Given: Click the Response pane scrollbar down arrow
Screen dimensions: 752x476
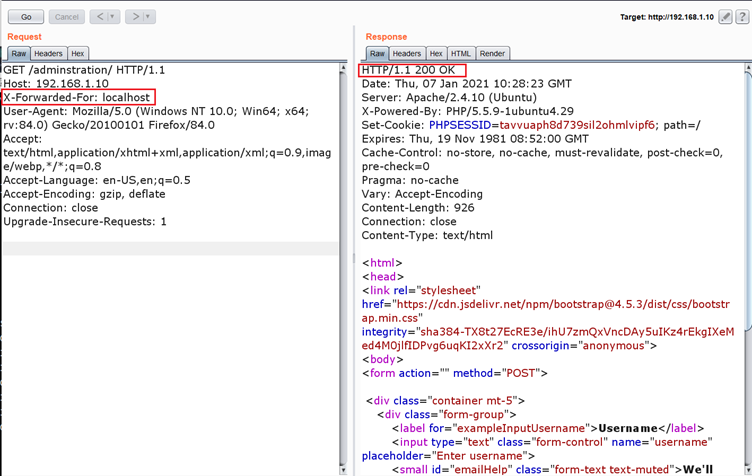Looking at the screenshot, I should click(x=747, y=469).
